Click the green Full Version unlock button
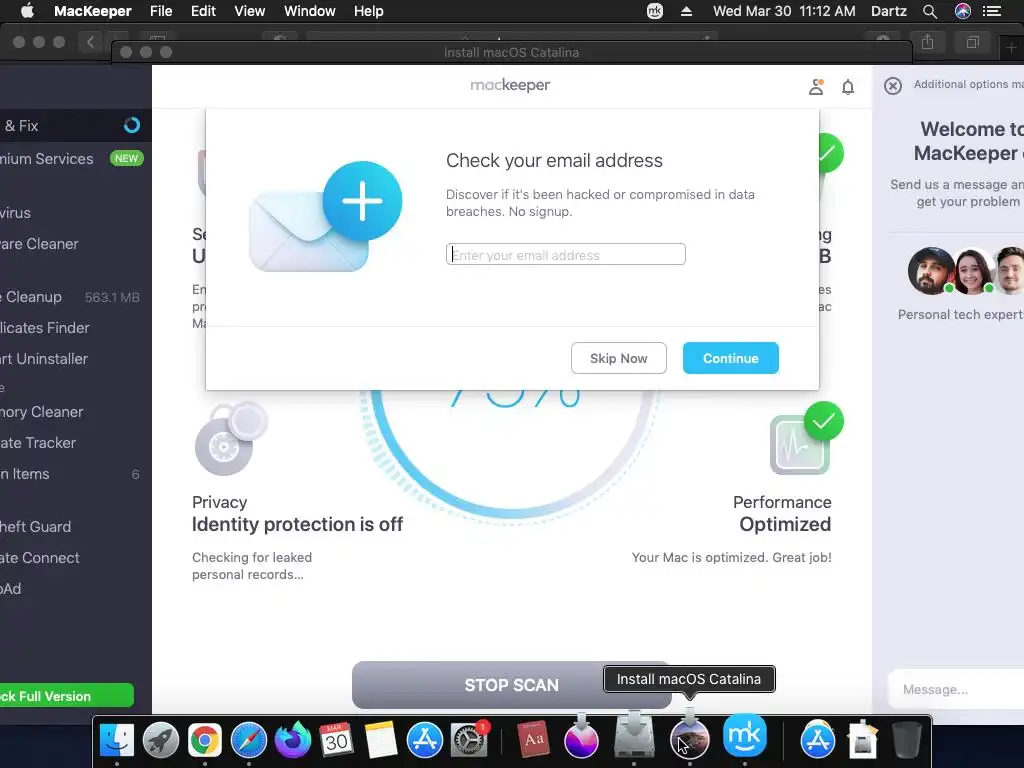Viewport: 1024px width, 768px height. [x=67, y=696]
